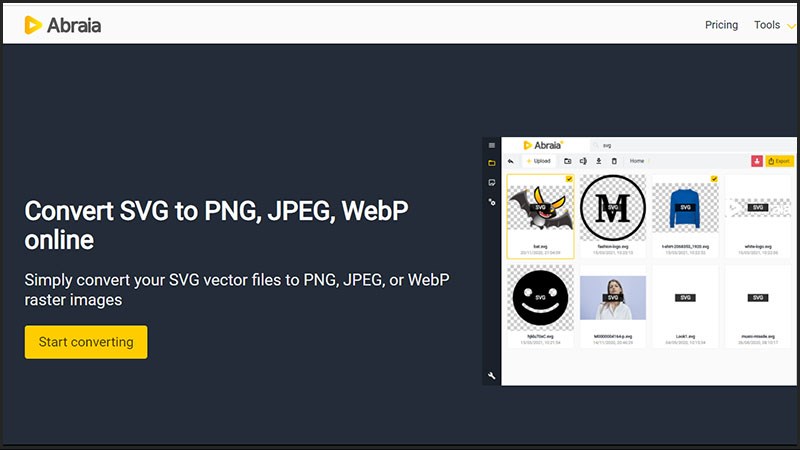This screenshot has height=450, width=800.
Task: Click the Look1.svg file name
Action: click(x=685, y=337)
